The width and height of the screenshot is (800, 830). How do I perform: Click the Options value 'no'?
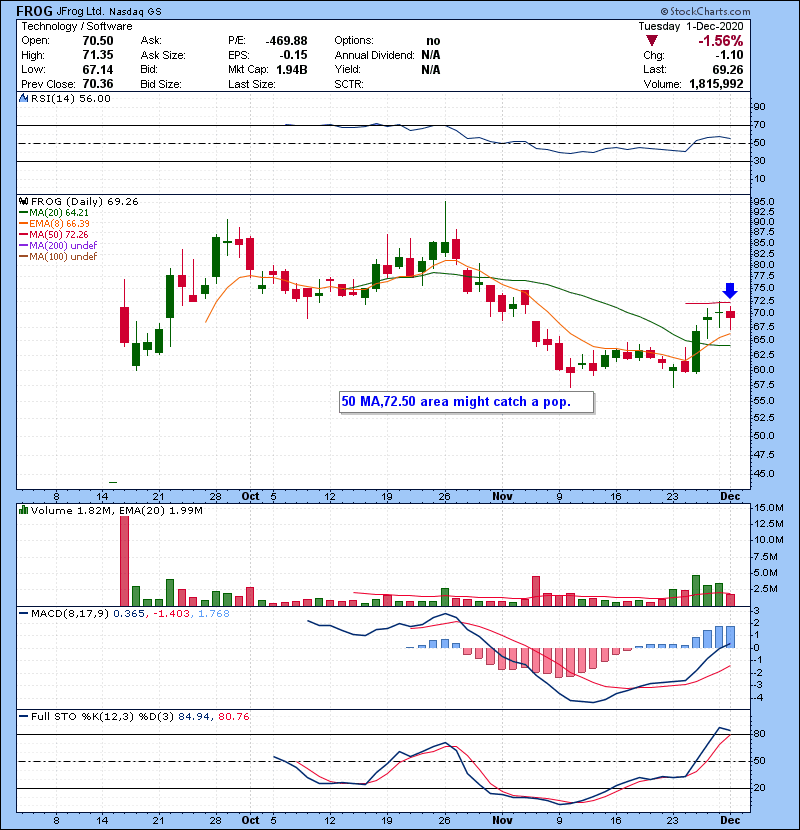click(433, 41)
